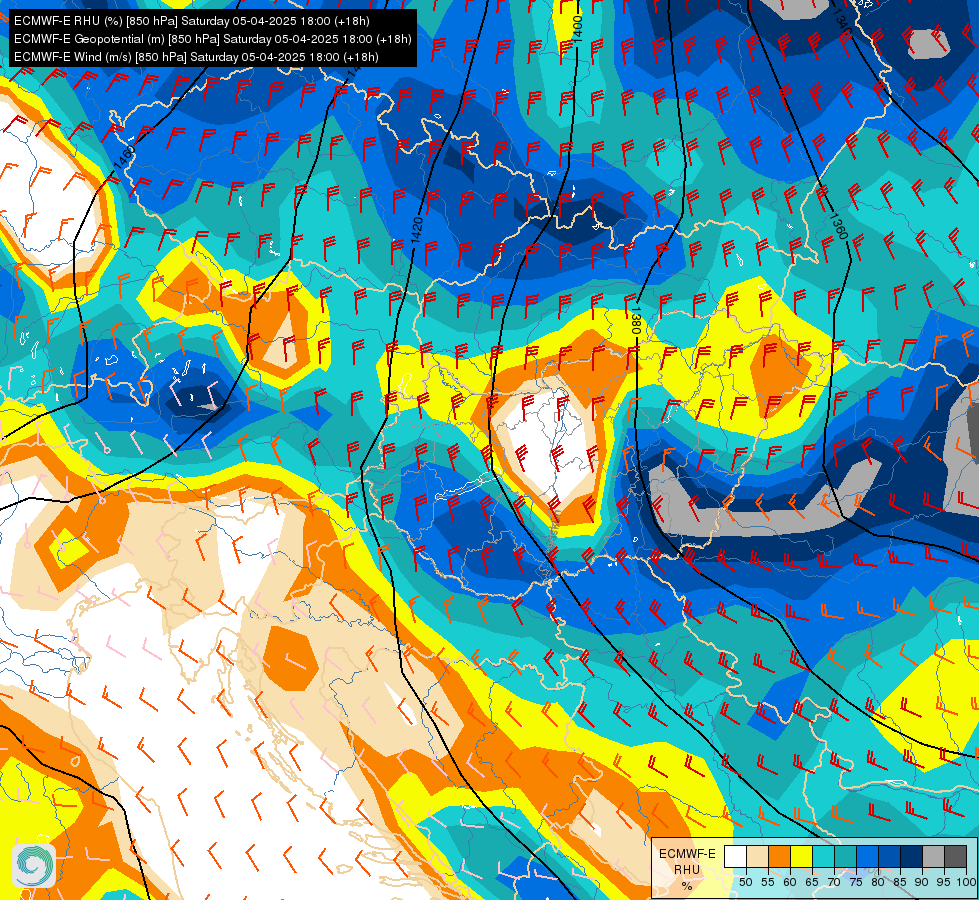Click the 1460 geopotential contour label
The image size is (979, 900).
pos(124,157)
